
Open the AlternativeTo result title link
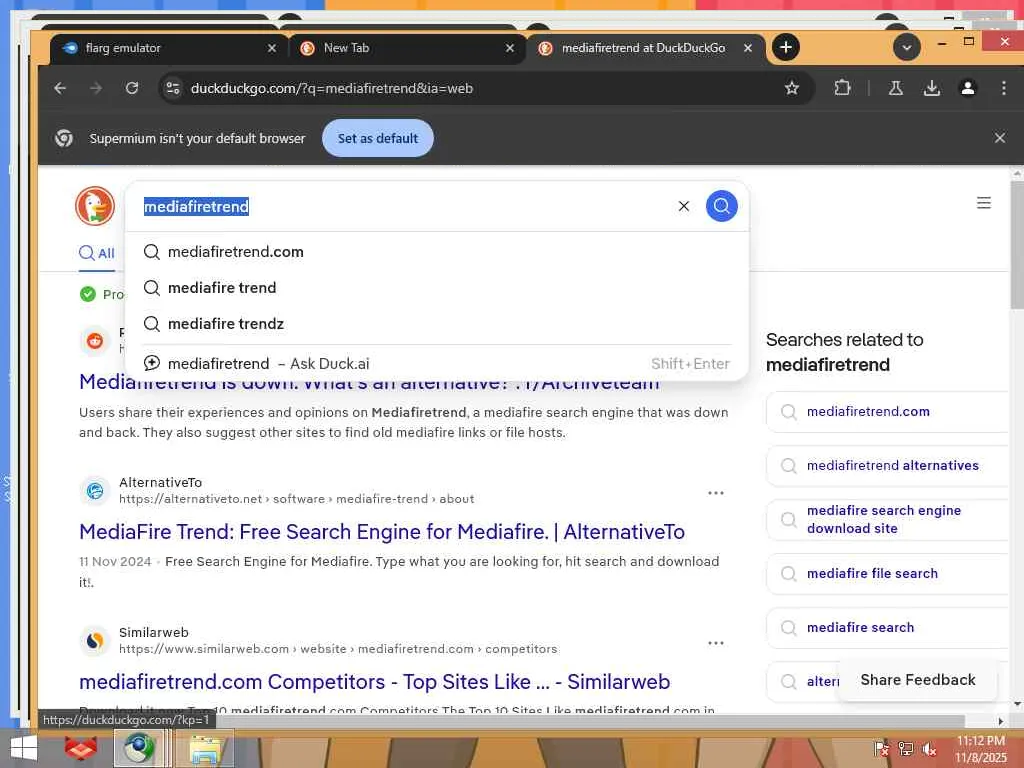tap(381, 532)
